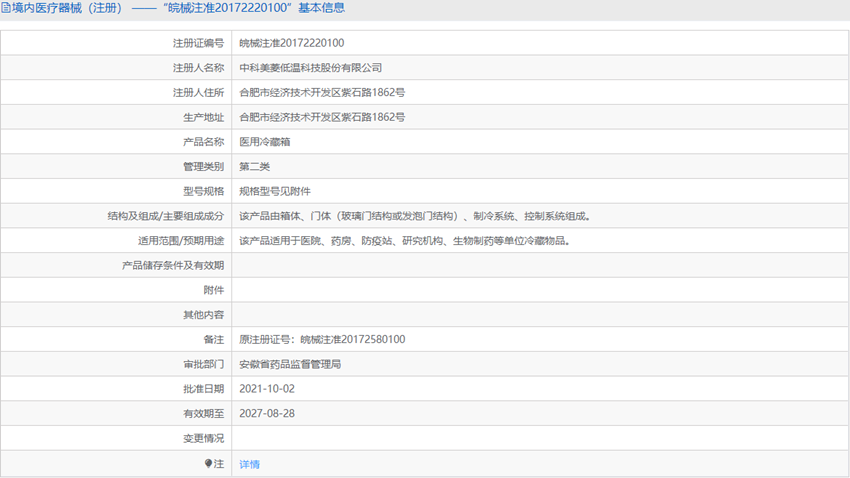Click the document icon beside 境内医疗器械 title
The width and height of the screenshot is (850, 478).
[x=6, y=8]
